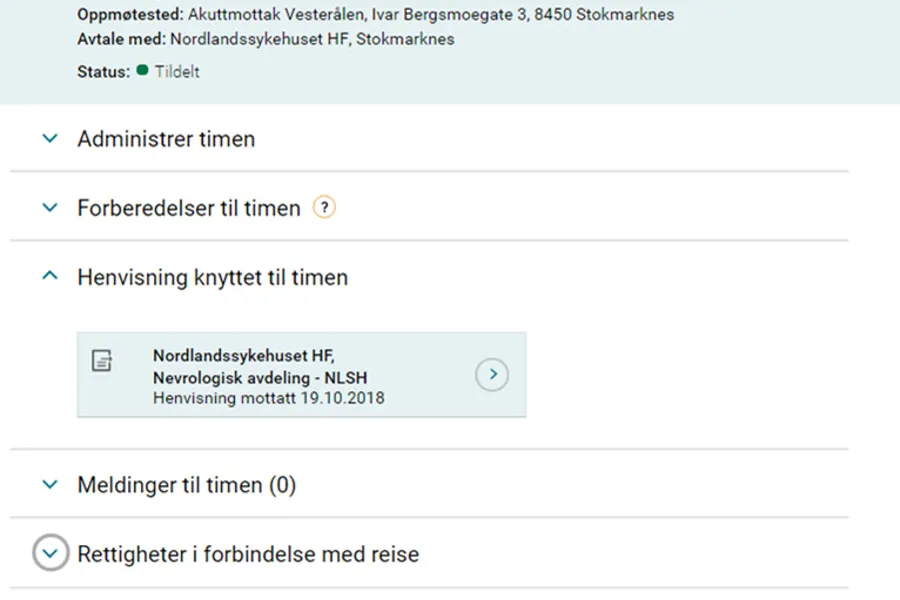The height and width of the screenshot is (600, 900).
Task: Click the green status indicator dot
Action: pos(142,71)
